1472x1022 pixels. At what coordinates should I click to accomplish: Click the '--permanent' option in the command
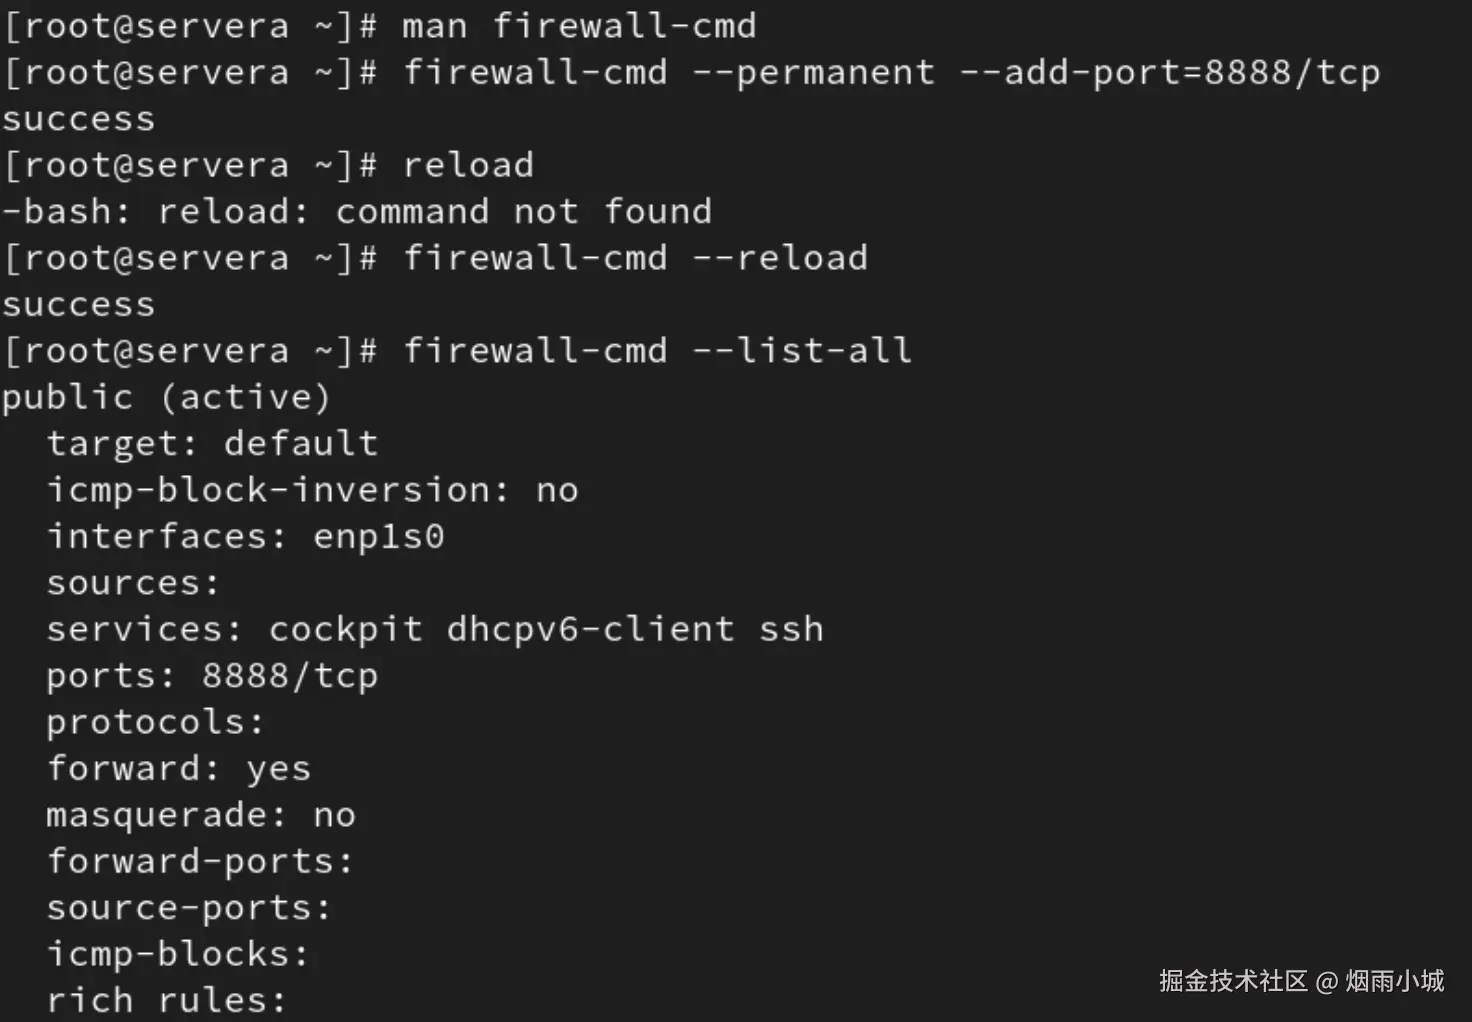pos(813,73)
